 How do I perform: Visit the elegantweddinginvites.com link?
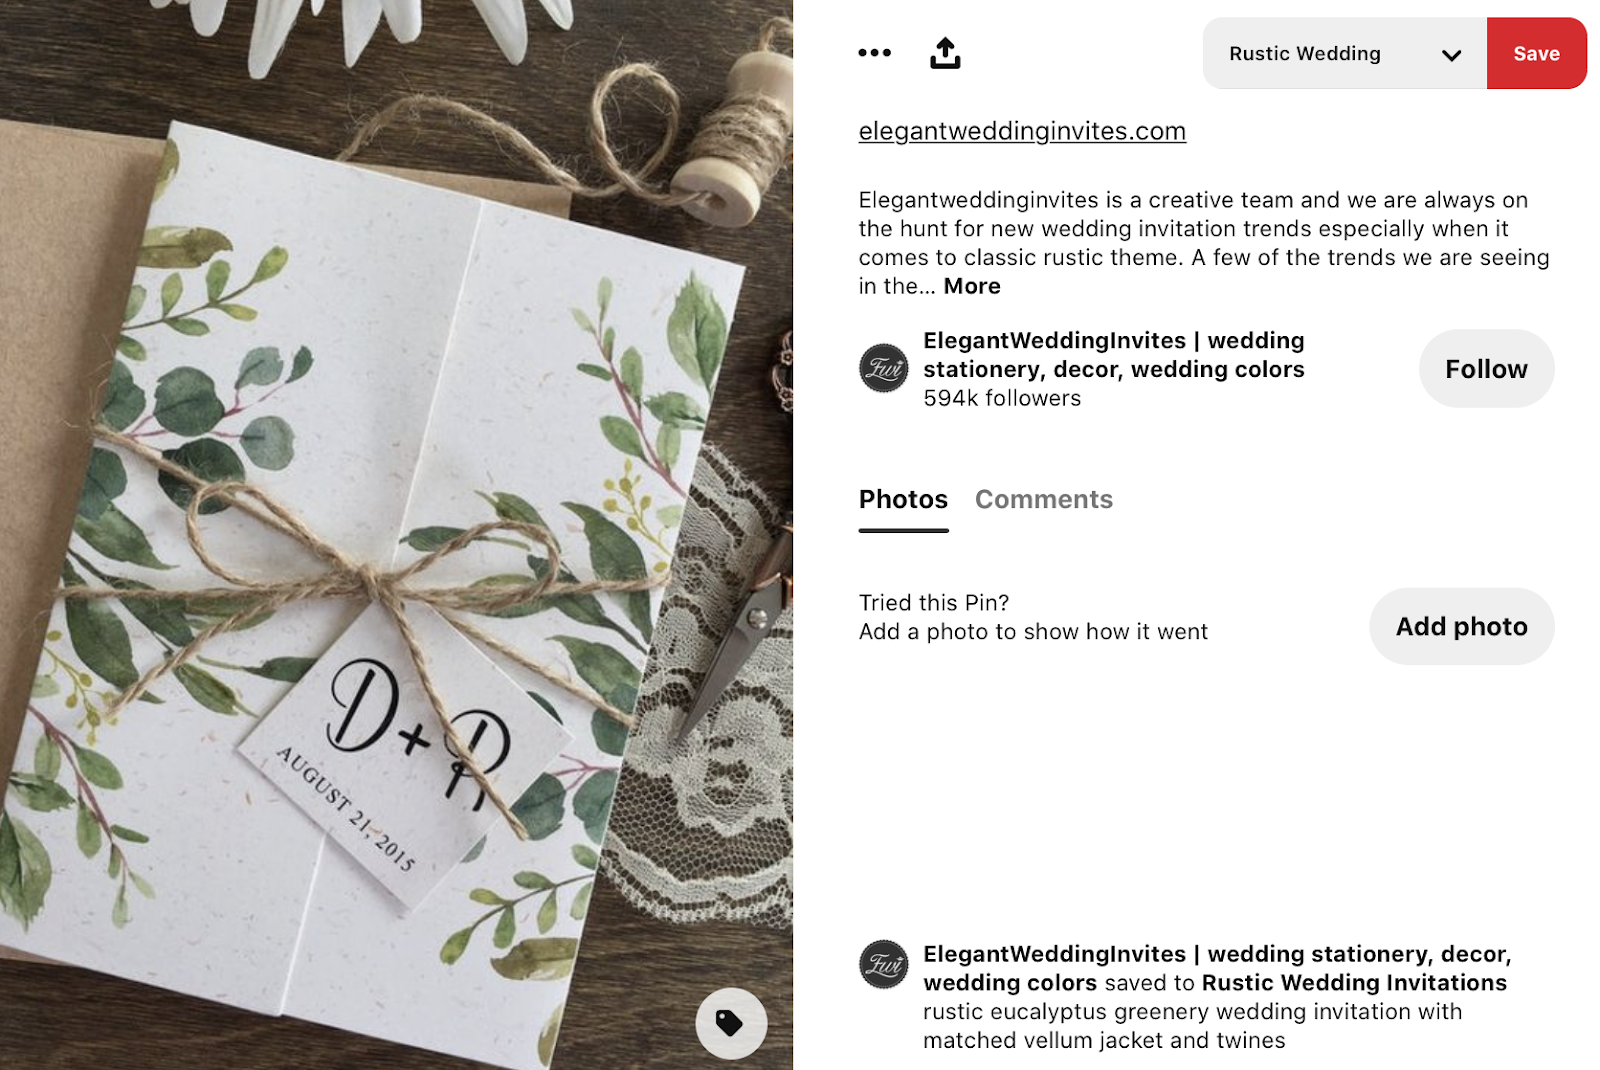[1022, 131]
